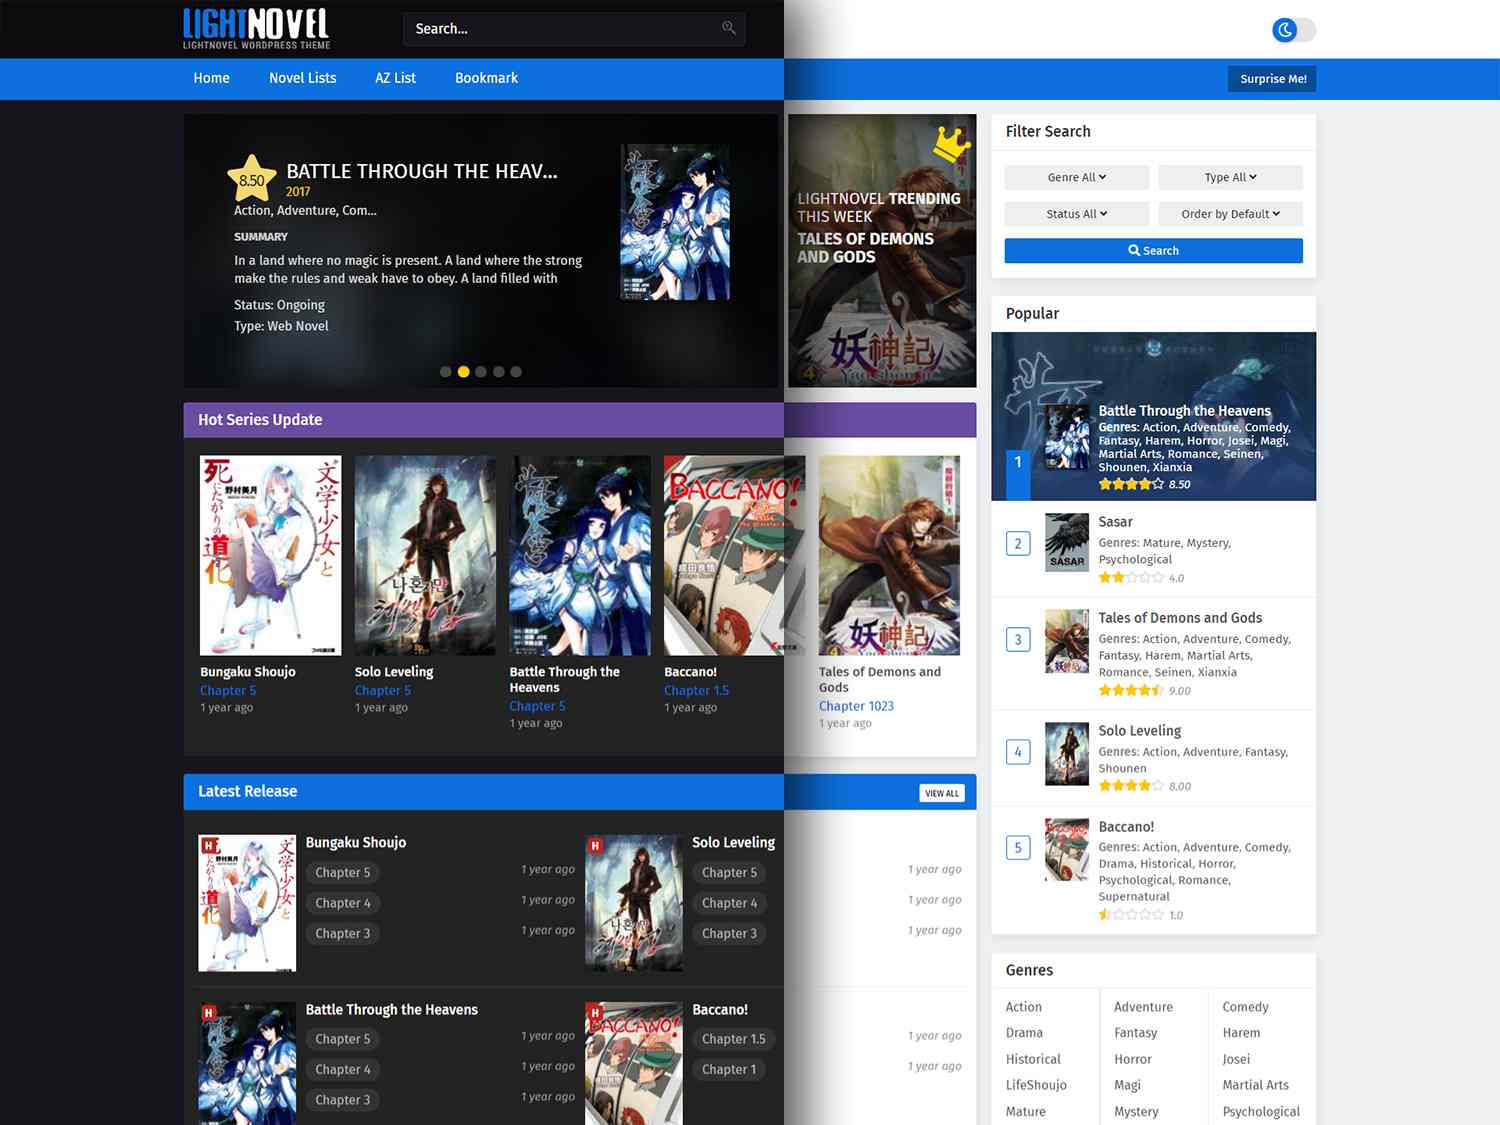Select the LifeShoujo genre link

tap(1036, 1085)
